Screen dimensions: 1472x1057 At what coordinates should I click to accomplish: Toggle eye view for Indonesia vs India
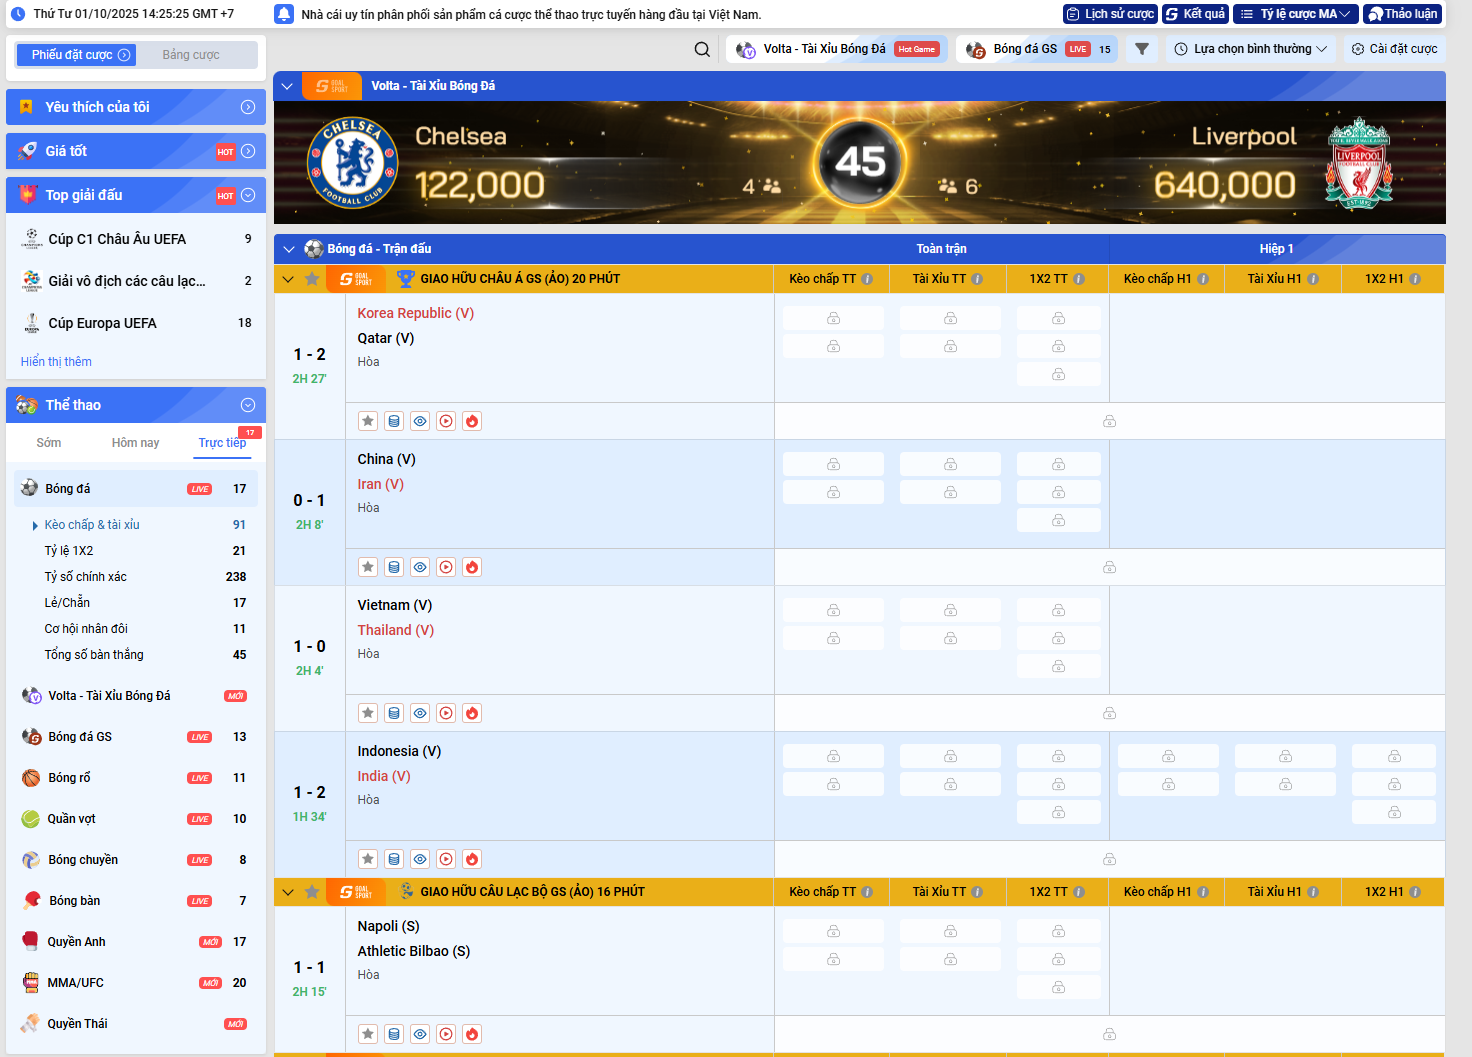[420, 859]
